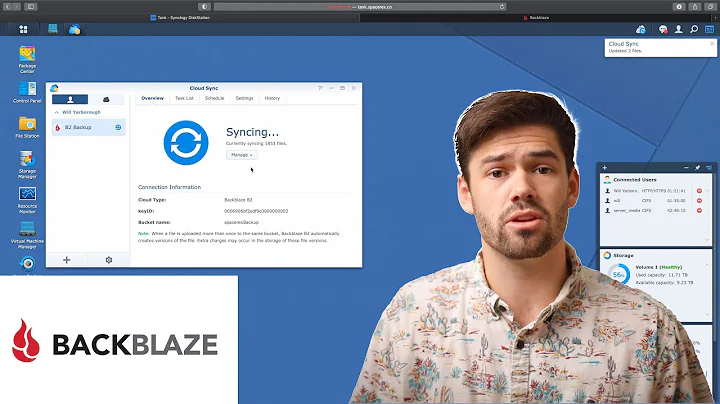Click the 'Backblaze B2' cloud type value
Screen dimensions: 720x404
pos(238,200)
